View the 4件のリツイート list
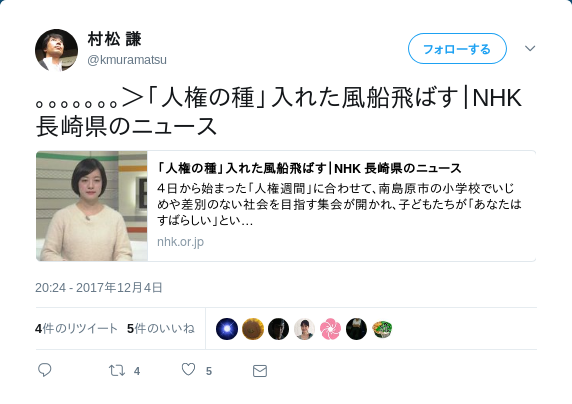Image resolution: width=572 pixels, height=404 pixels. pyautogui.click(x=76, y=328)
